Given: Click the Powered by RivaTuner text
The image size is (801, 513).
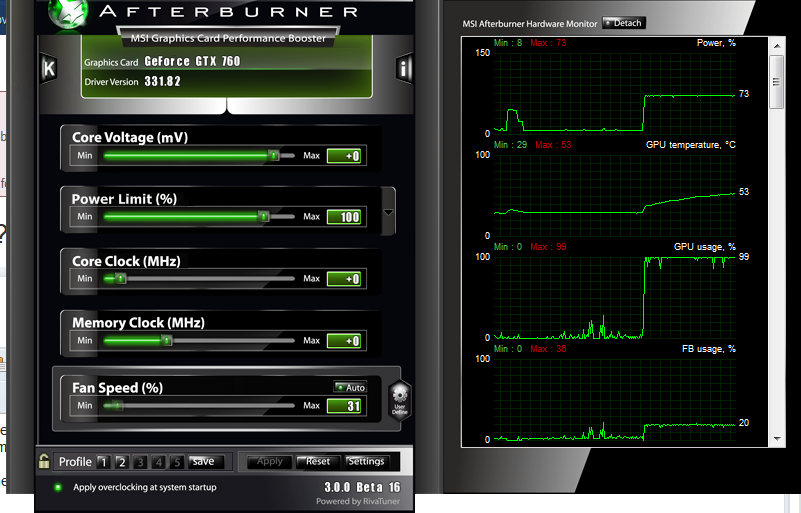Looking at the screenshot, I should click(358, 501).
